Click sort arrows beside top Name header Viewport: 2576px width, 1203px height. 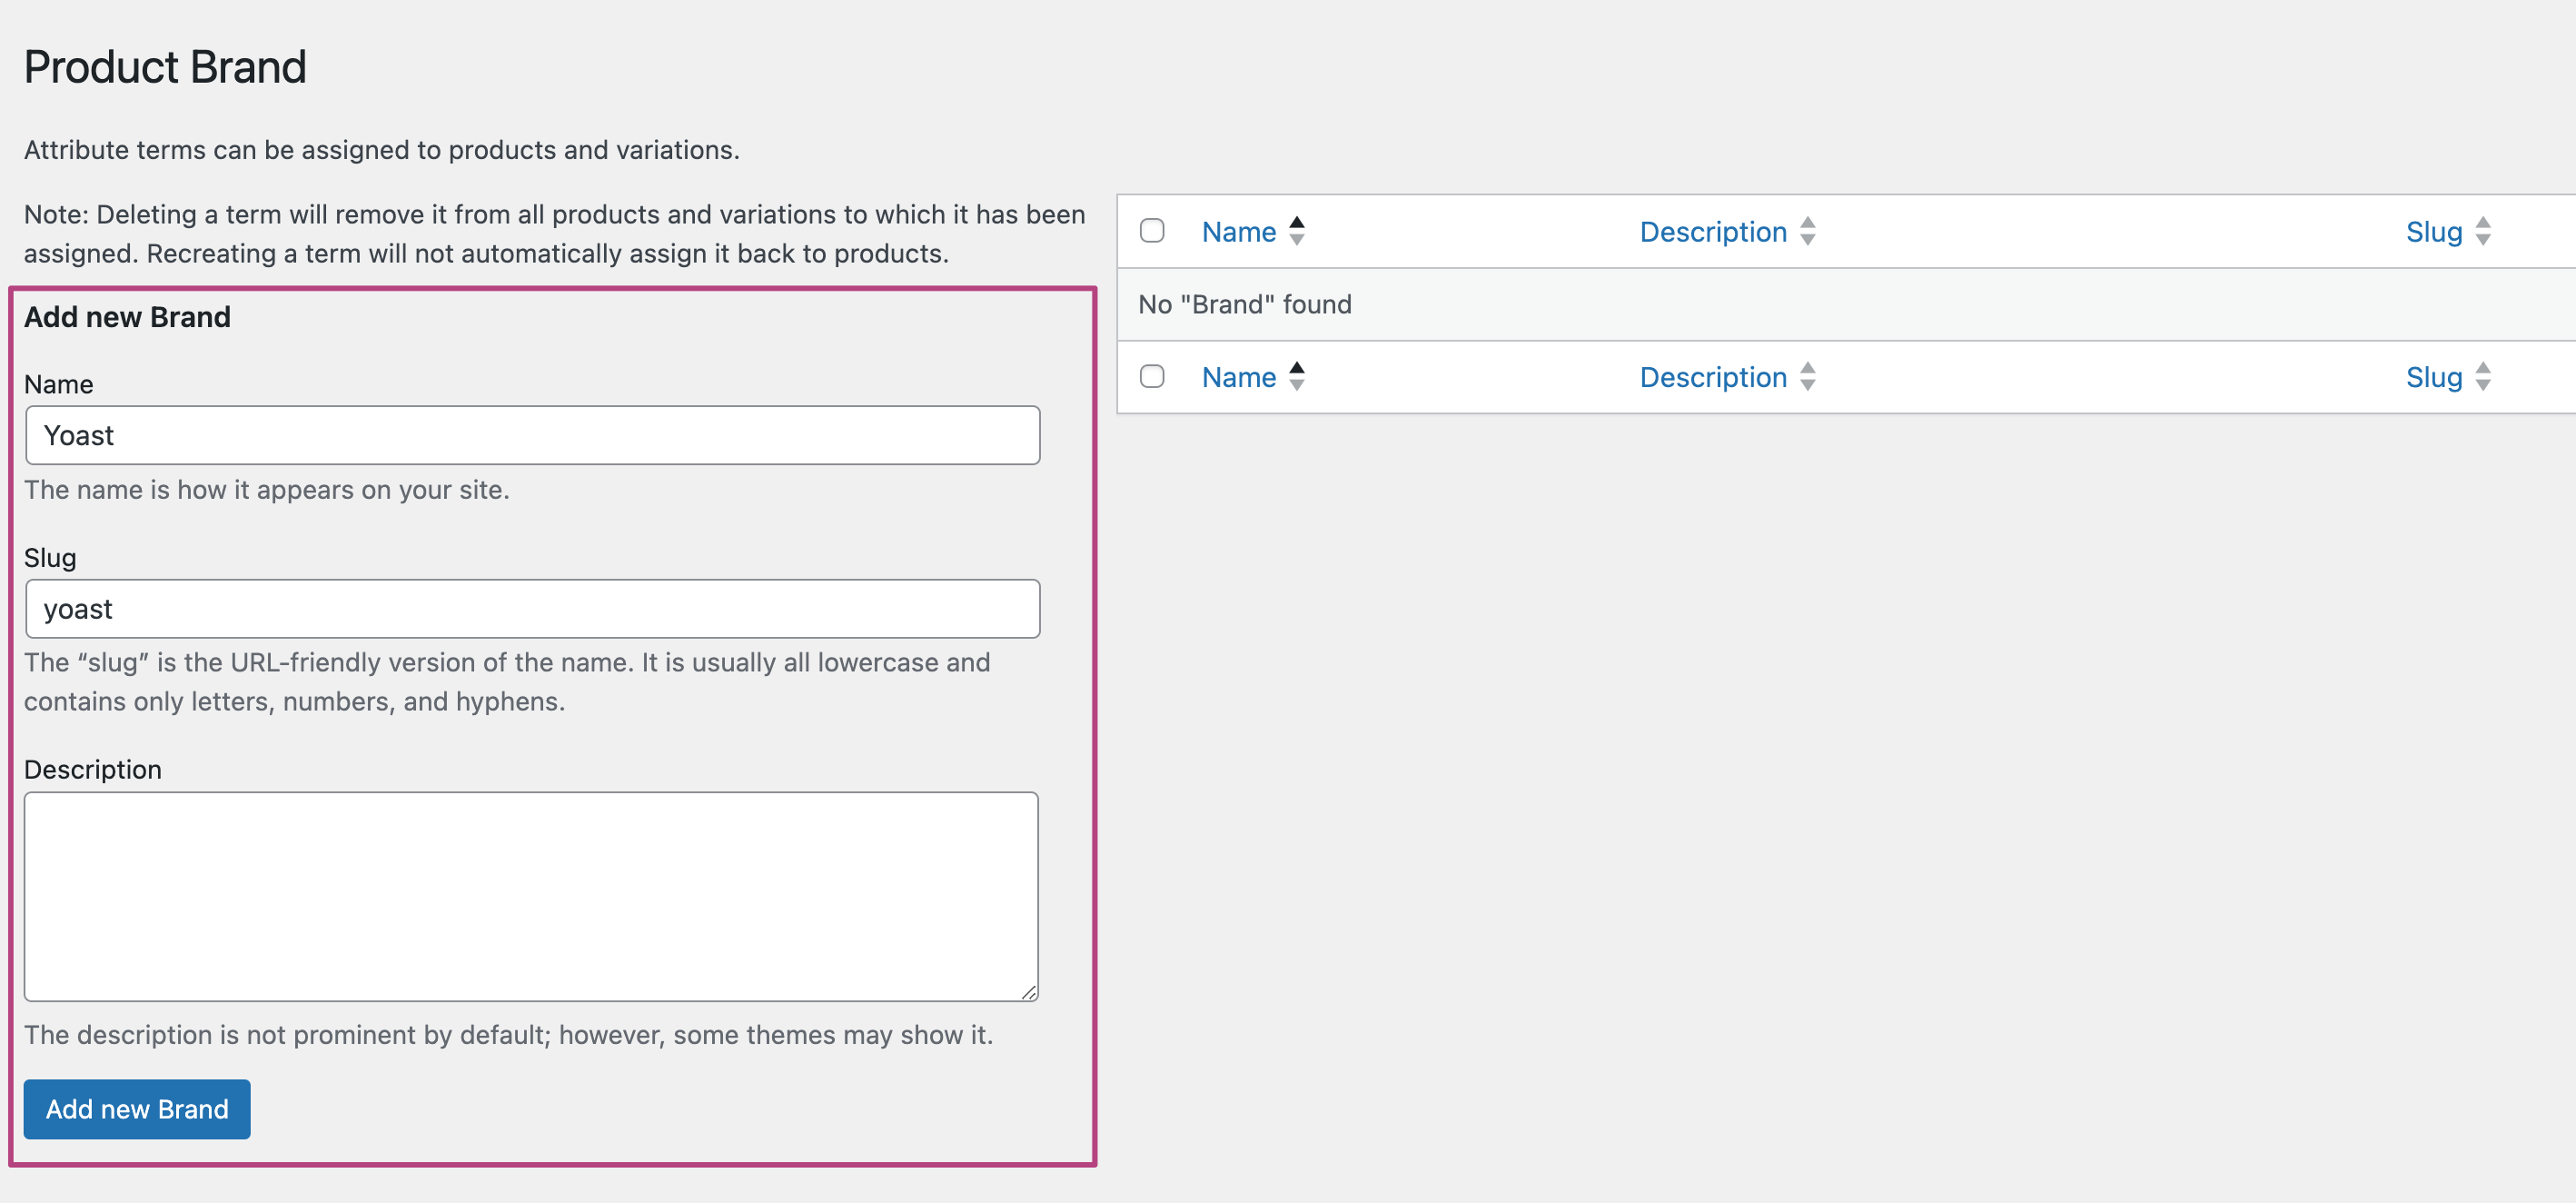click(x=1297, y=231)
